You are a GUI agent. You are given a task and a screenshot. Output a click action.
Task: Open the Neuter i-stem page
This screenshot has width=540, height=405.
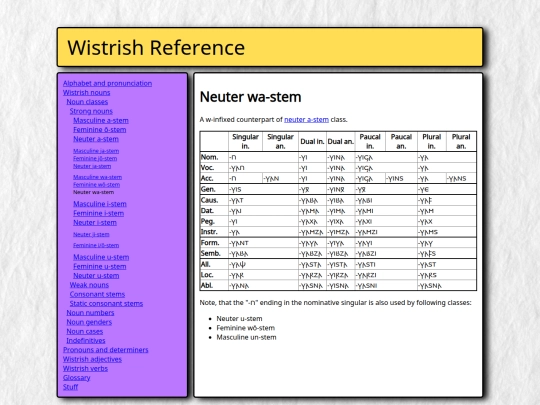click(95, 222)
